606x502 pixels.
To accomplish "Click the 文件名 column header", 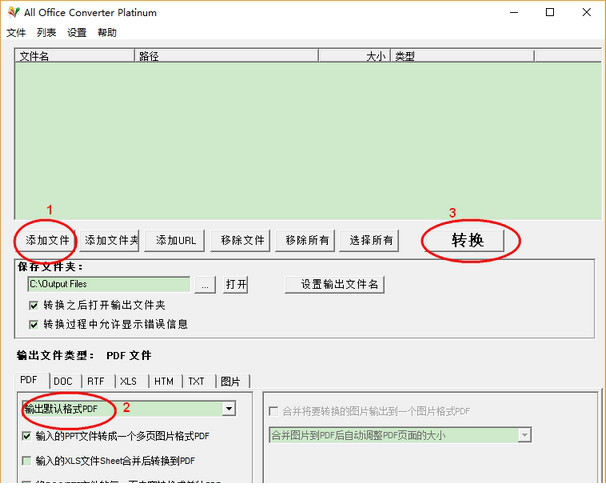I will point(75,56).
